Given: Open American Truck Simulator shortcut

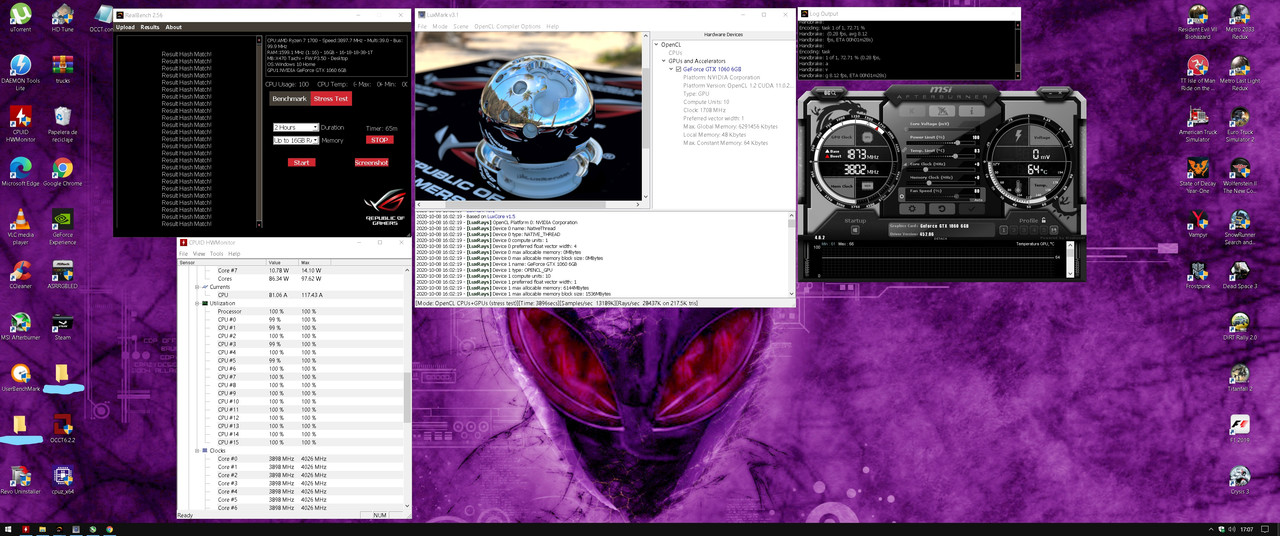Looking at the screenshot, I should click(1197, 124).
